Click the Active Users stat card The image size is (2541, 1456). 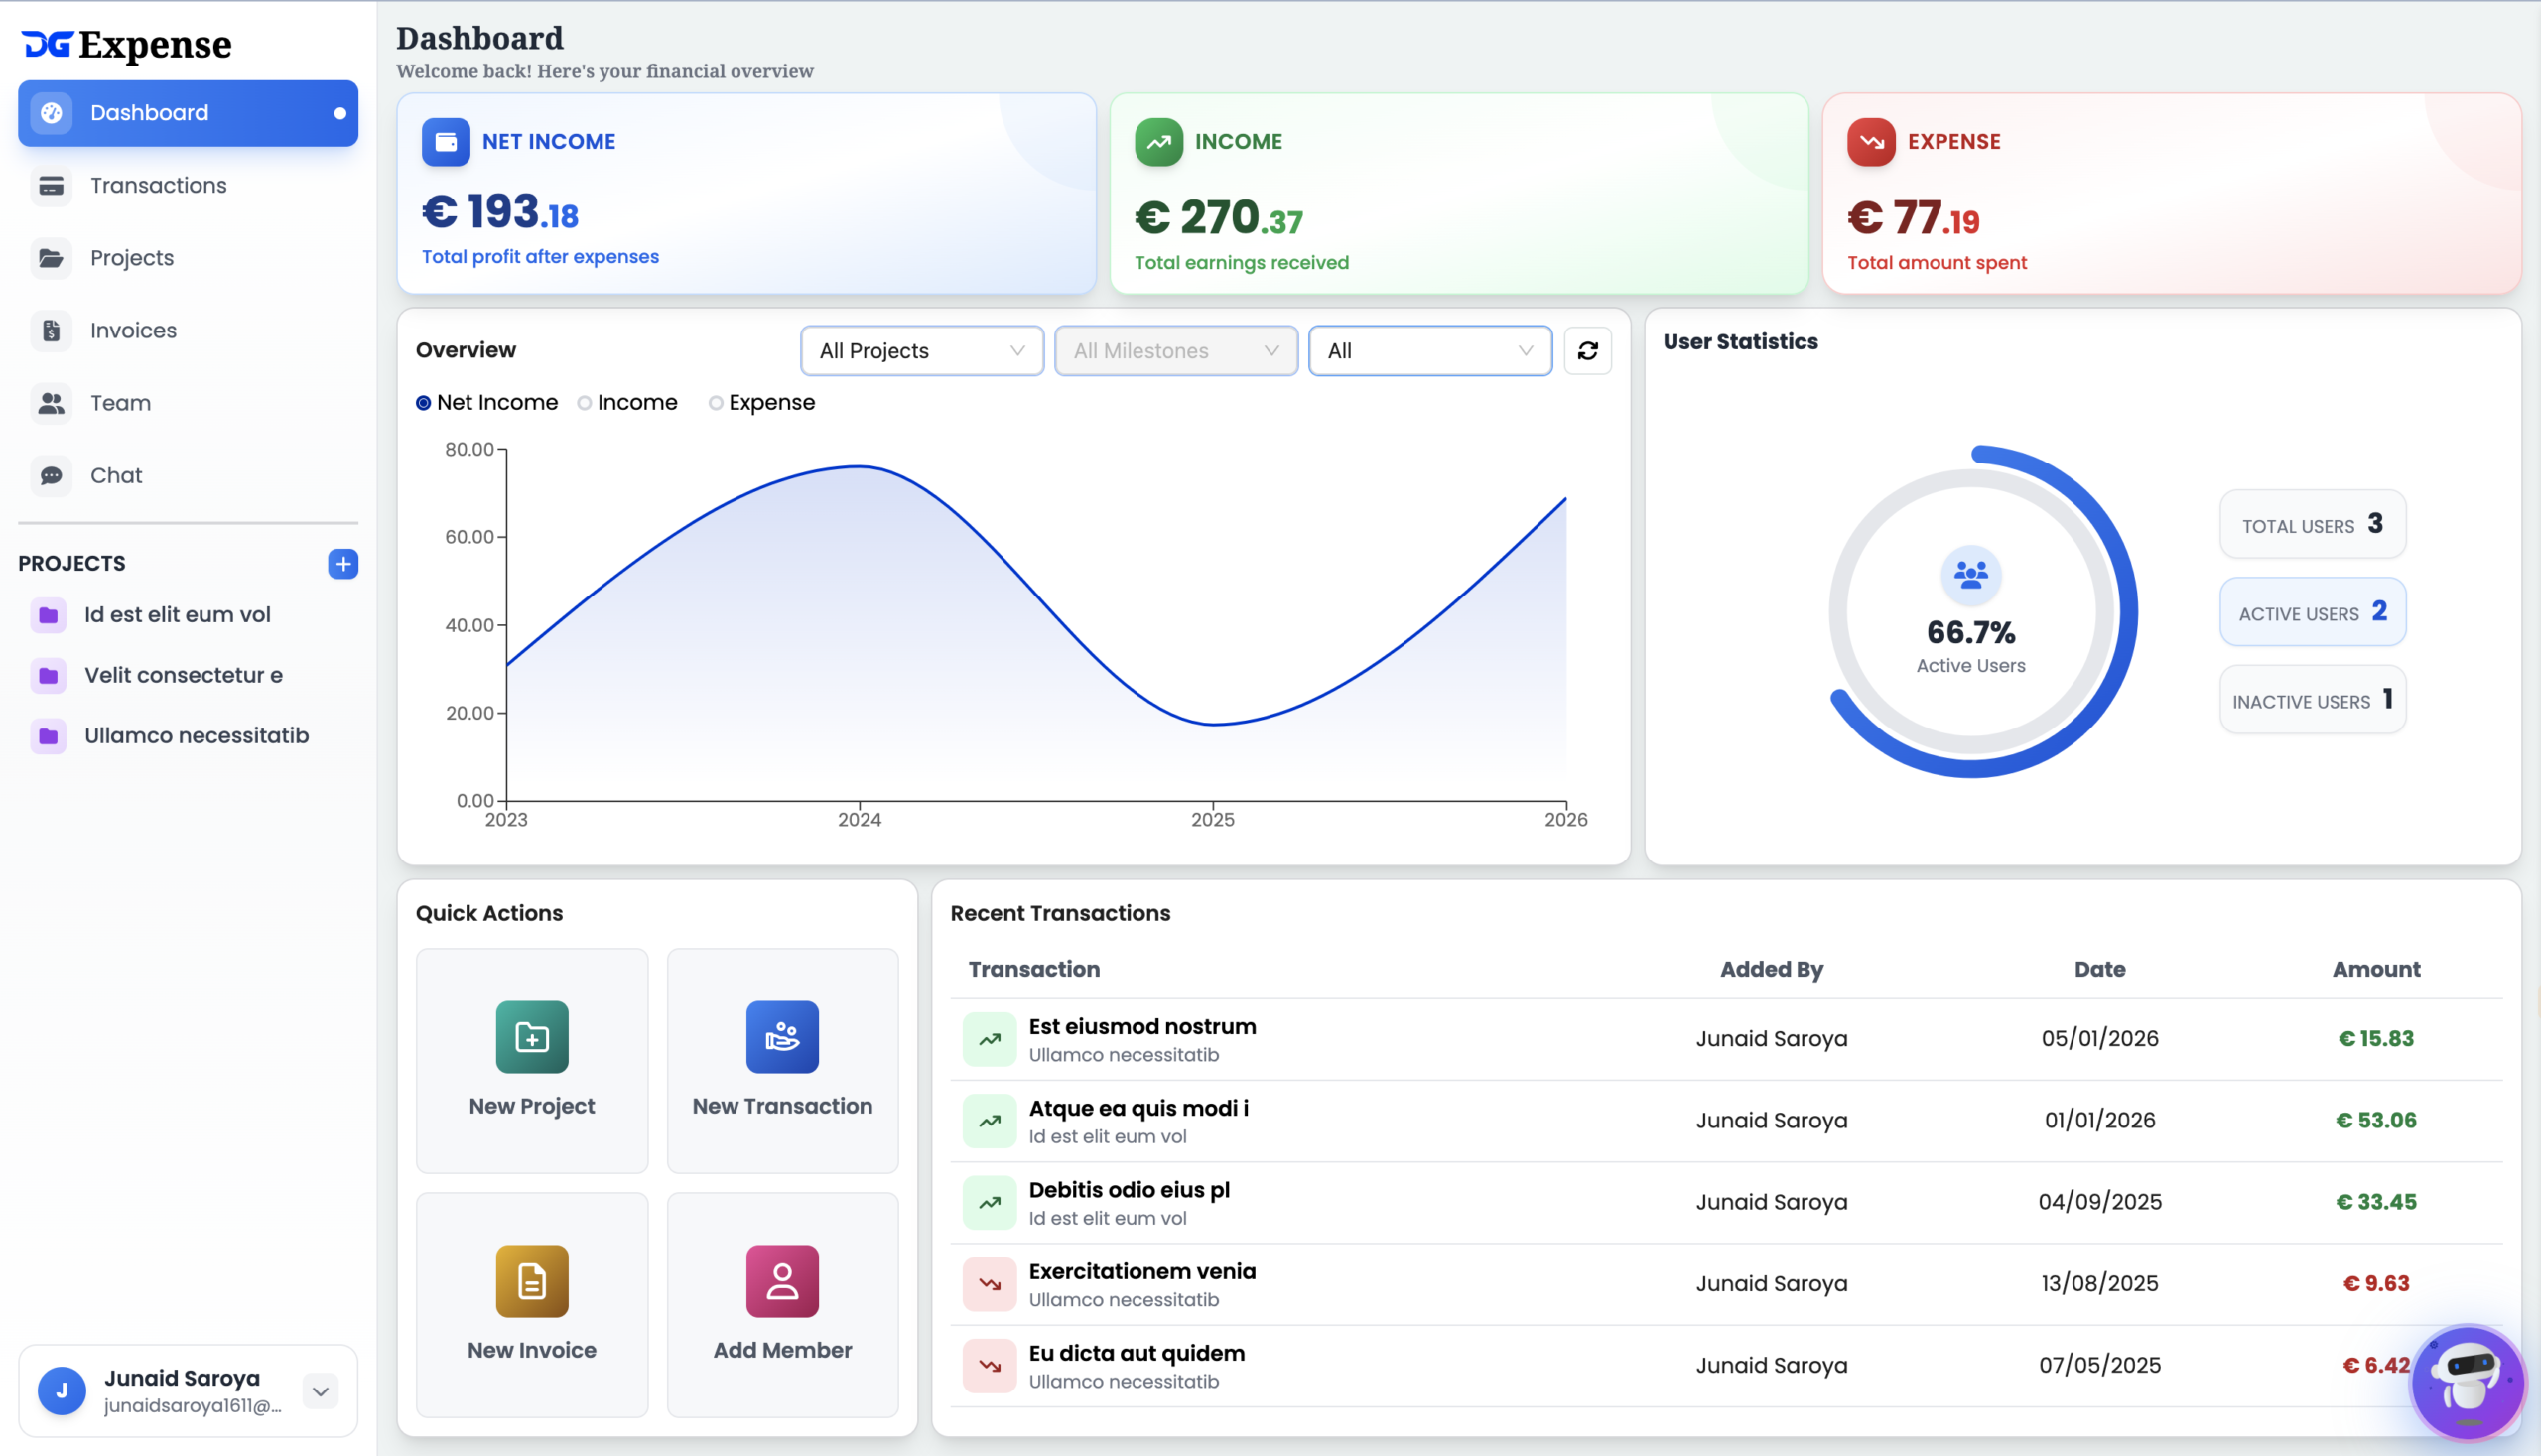coord(2312,613)
